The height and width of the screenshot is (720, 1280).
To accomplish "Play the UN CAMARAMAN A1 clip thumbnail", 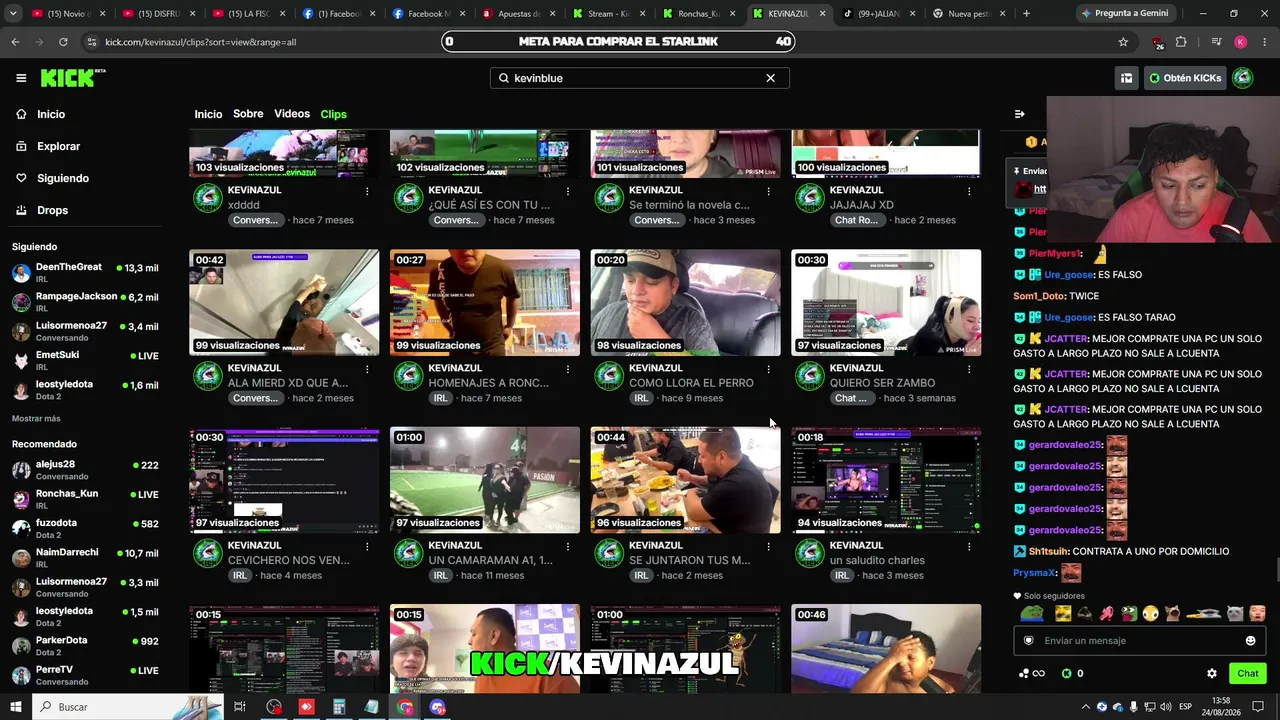I will [485, 480].
